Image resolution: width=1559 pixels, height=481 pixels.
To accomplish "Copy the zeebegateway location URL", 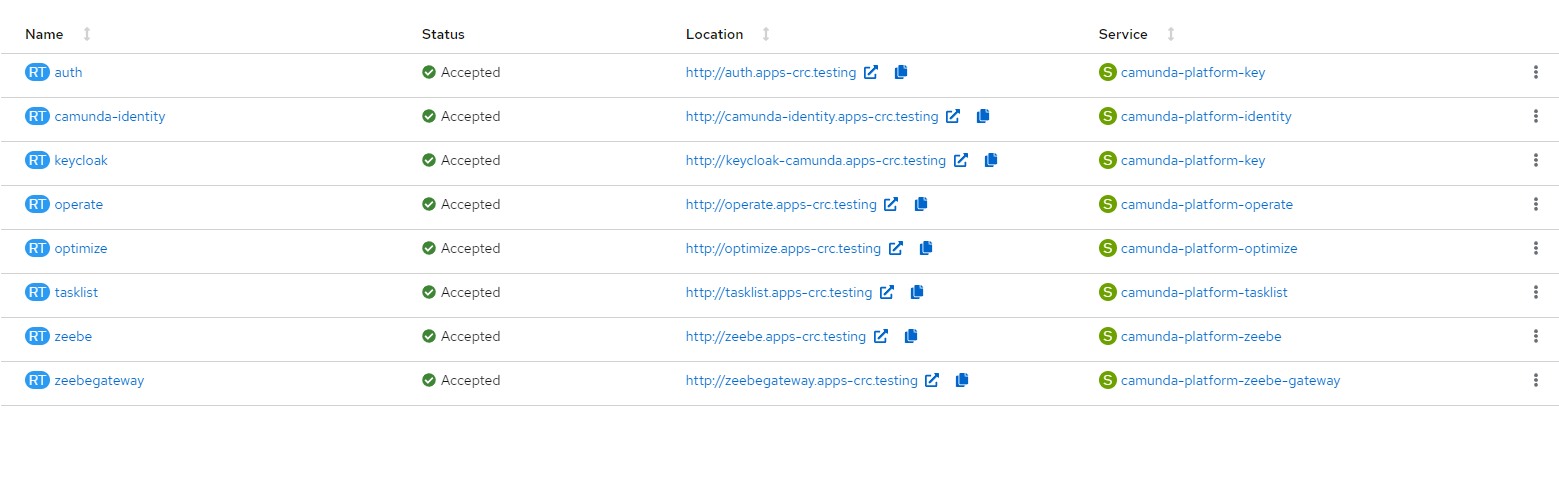I will (962, 380).
